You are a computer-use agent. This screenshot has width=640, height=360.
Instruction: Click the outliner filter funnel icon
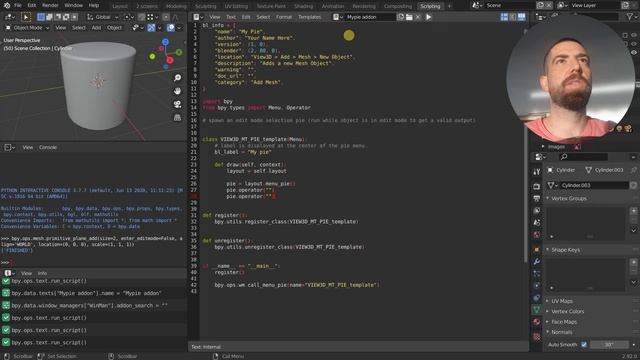(x=630, y=17)
